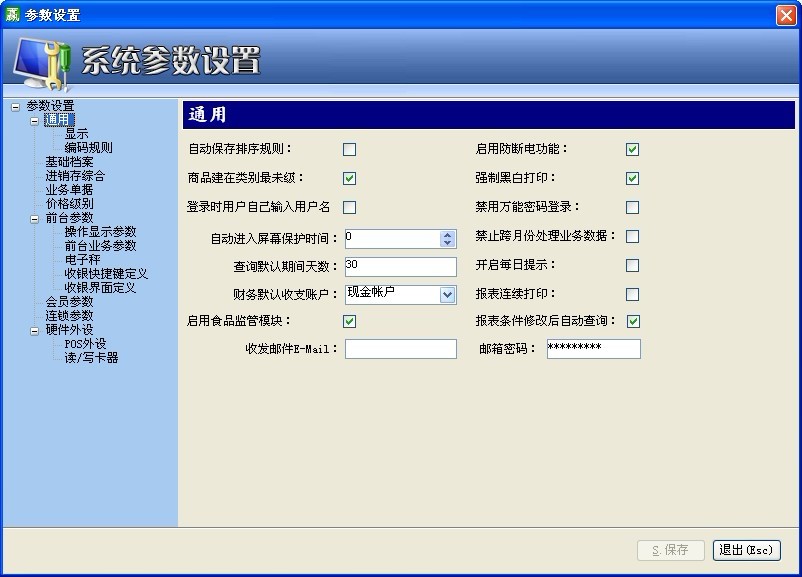
Task: Click the app icon in the title bar
Action: coord(12,14)
